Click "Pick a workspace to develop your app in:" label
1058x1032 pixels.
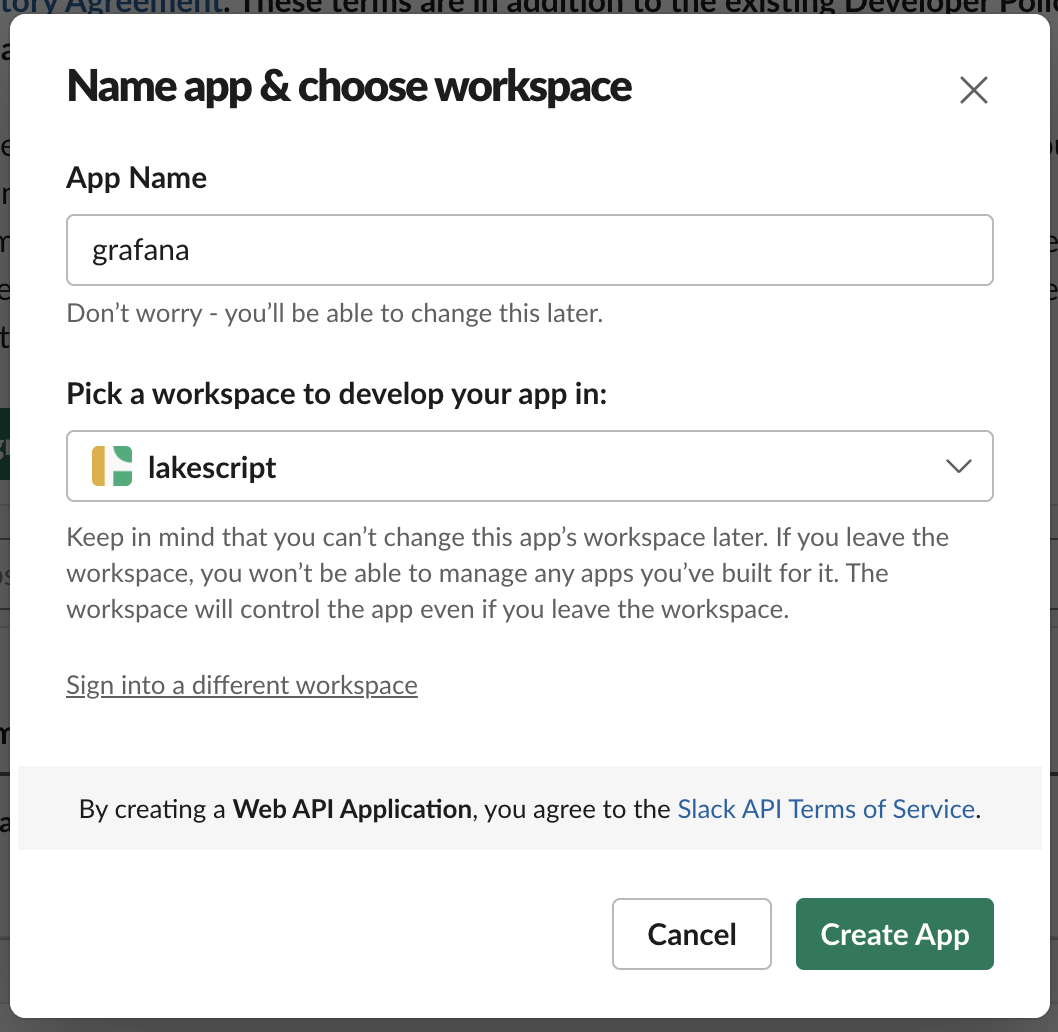tap(337, 393)
